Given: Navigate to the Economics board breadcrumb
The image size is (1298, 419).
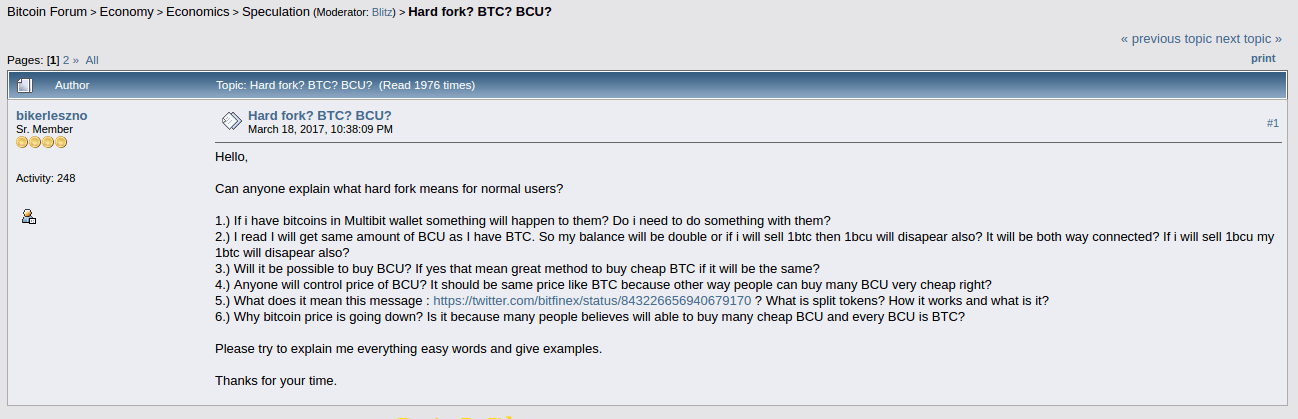Looking at the screenshot, I should [x=196, y=12].
